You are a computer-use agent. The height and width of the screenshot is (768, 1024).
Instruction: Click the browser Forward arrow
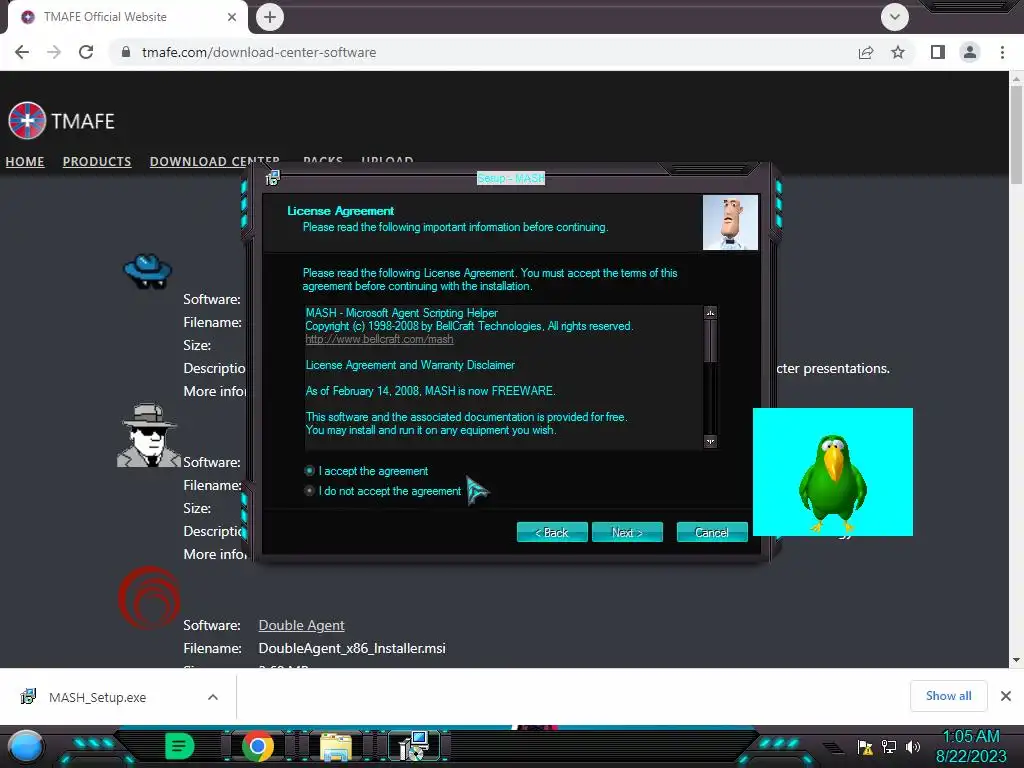click(54, 52)
